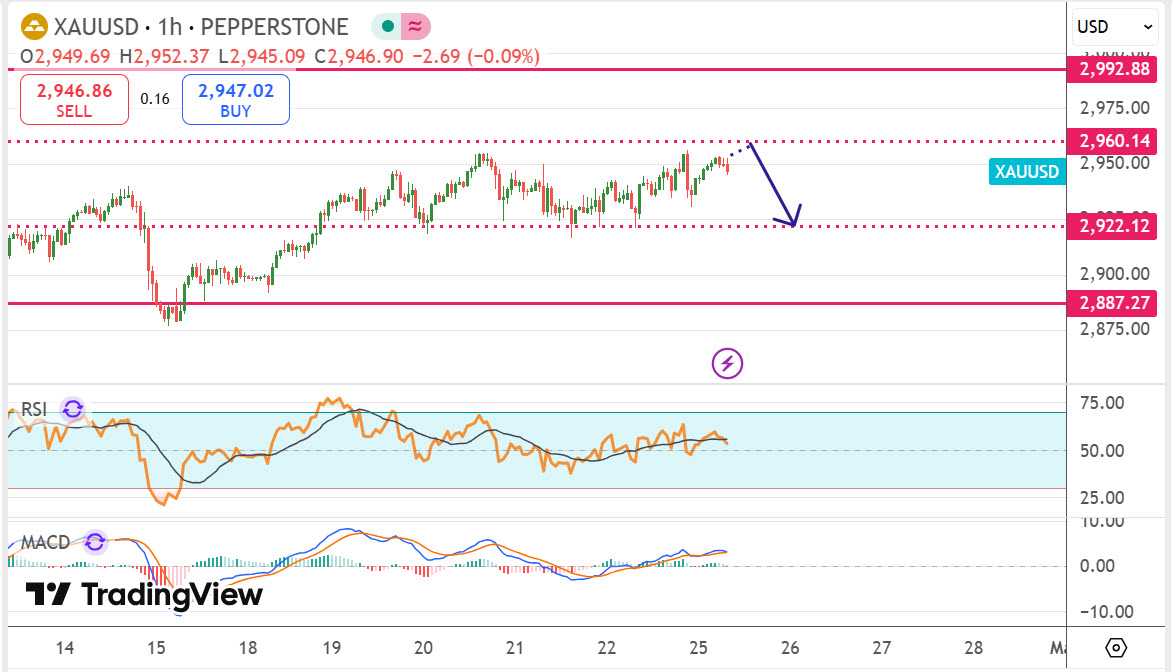Click date 26 on the time axis
The height and width of the screenshot is (672, 1172).
pyautogui.click(x=790, y=647)
